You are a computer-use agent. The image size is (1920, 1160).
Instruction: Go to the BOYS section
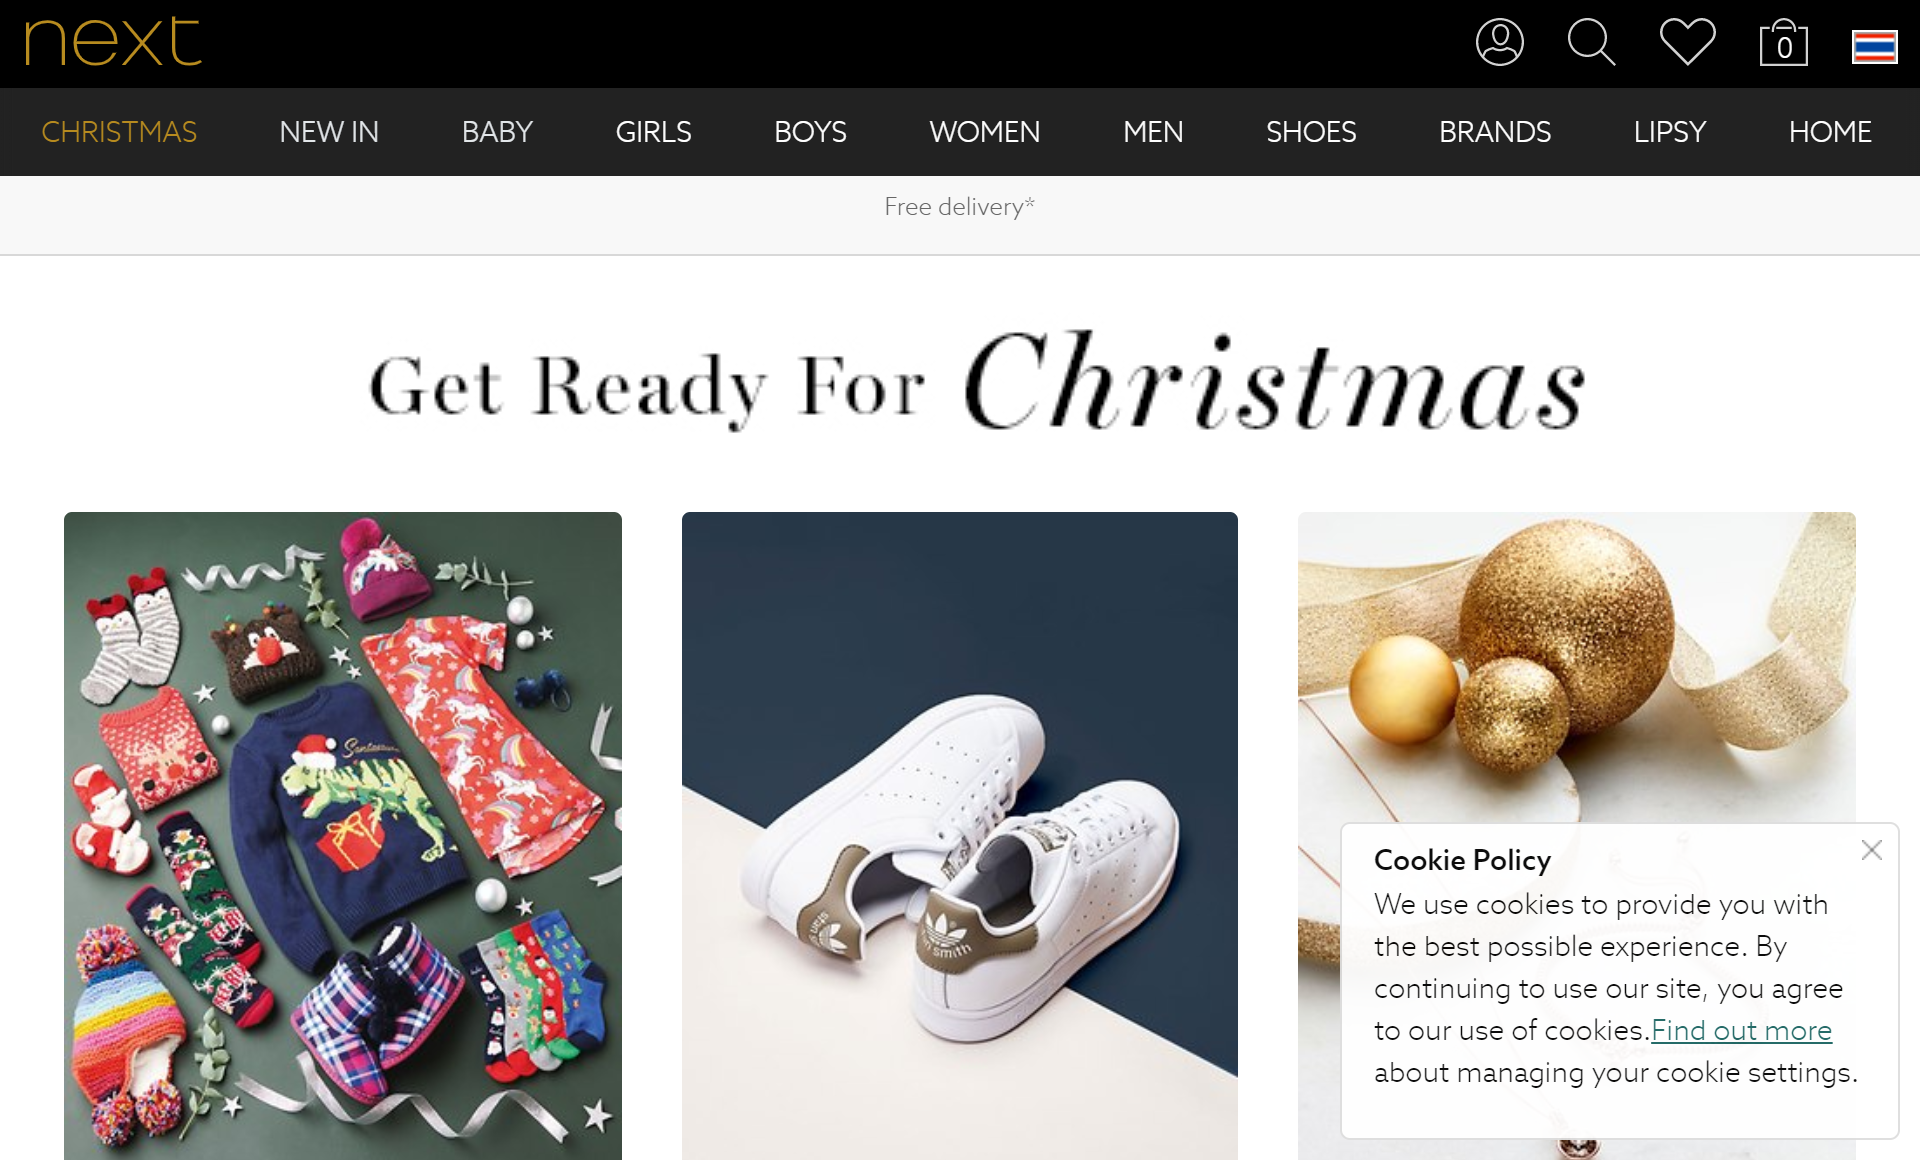[810, 132]
